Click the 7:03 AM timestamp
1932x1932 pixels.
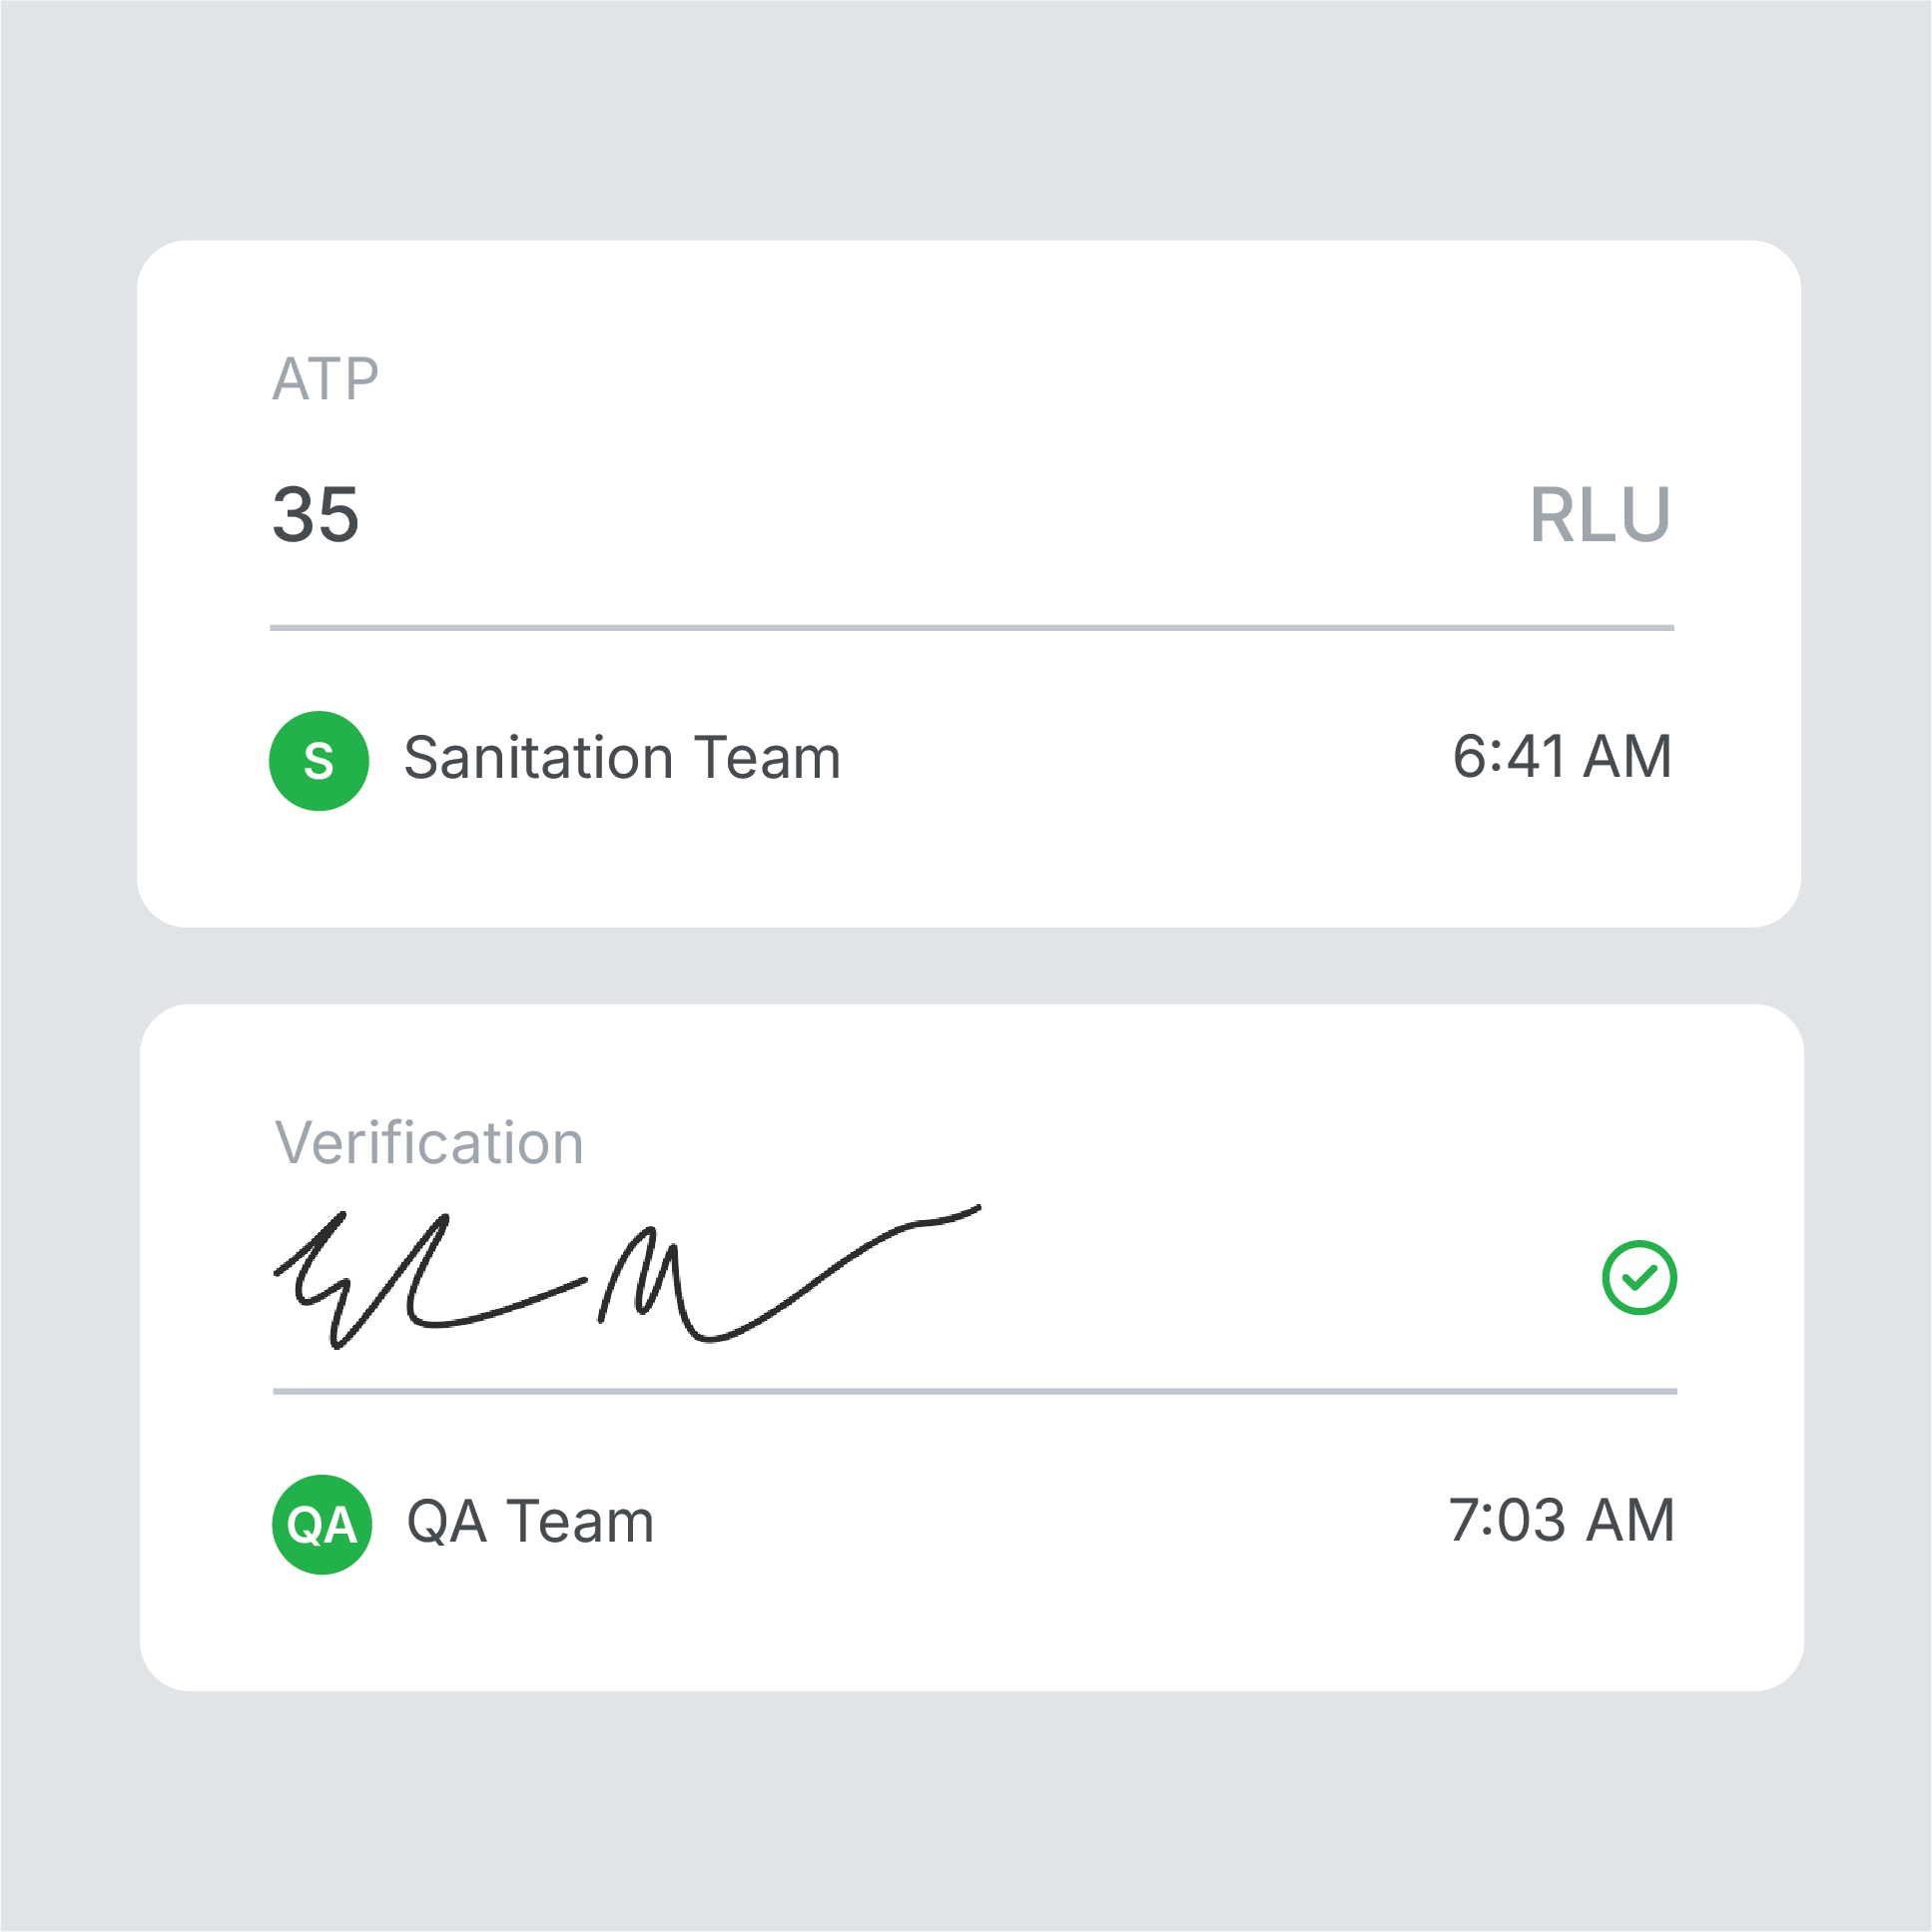tap(1561, 1521)
